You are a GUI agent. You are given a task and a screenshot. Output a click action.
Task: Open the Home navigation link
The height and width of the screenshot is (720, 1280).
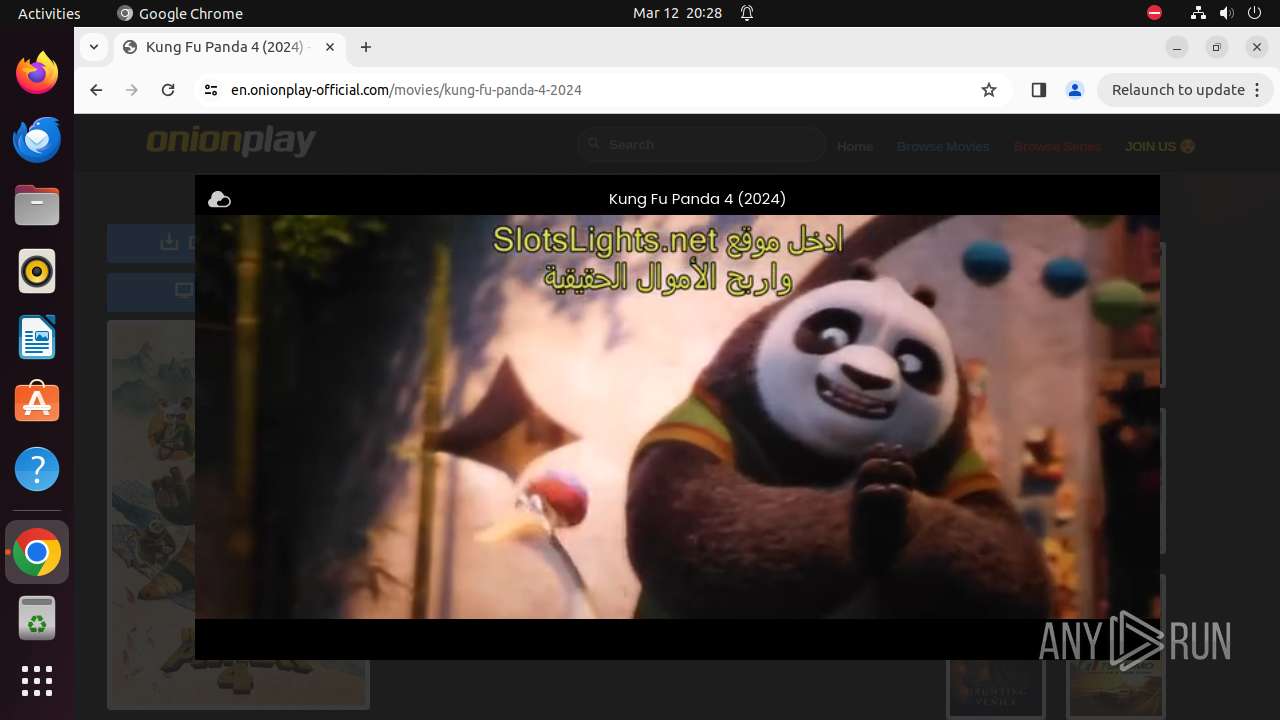click(x=855, y=146)
